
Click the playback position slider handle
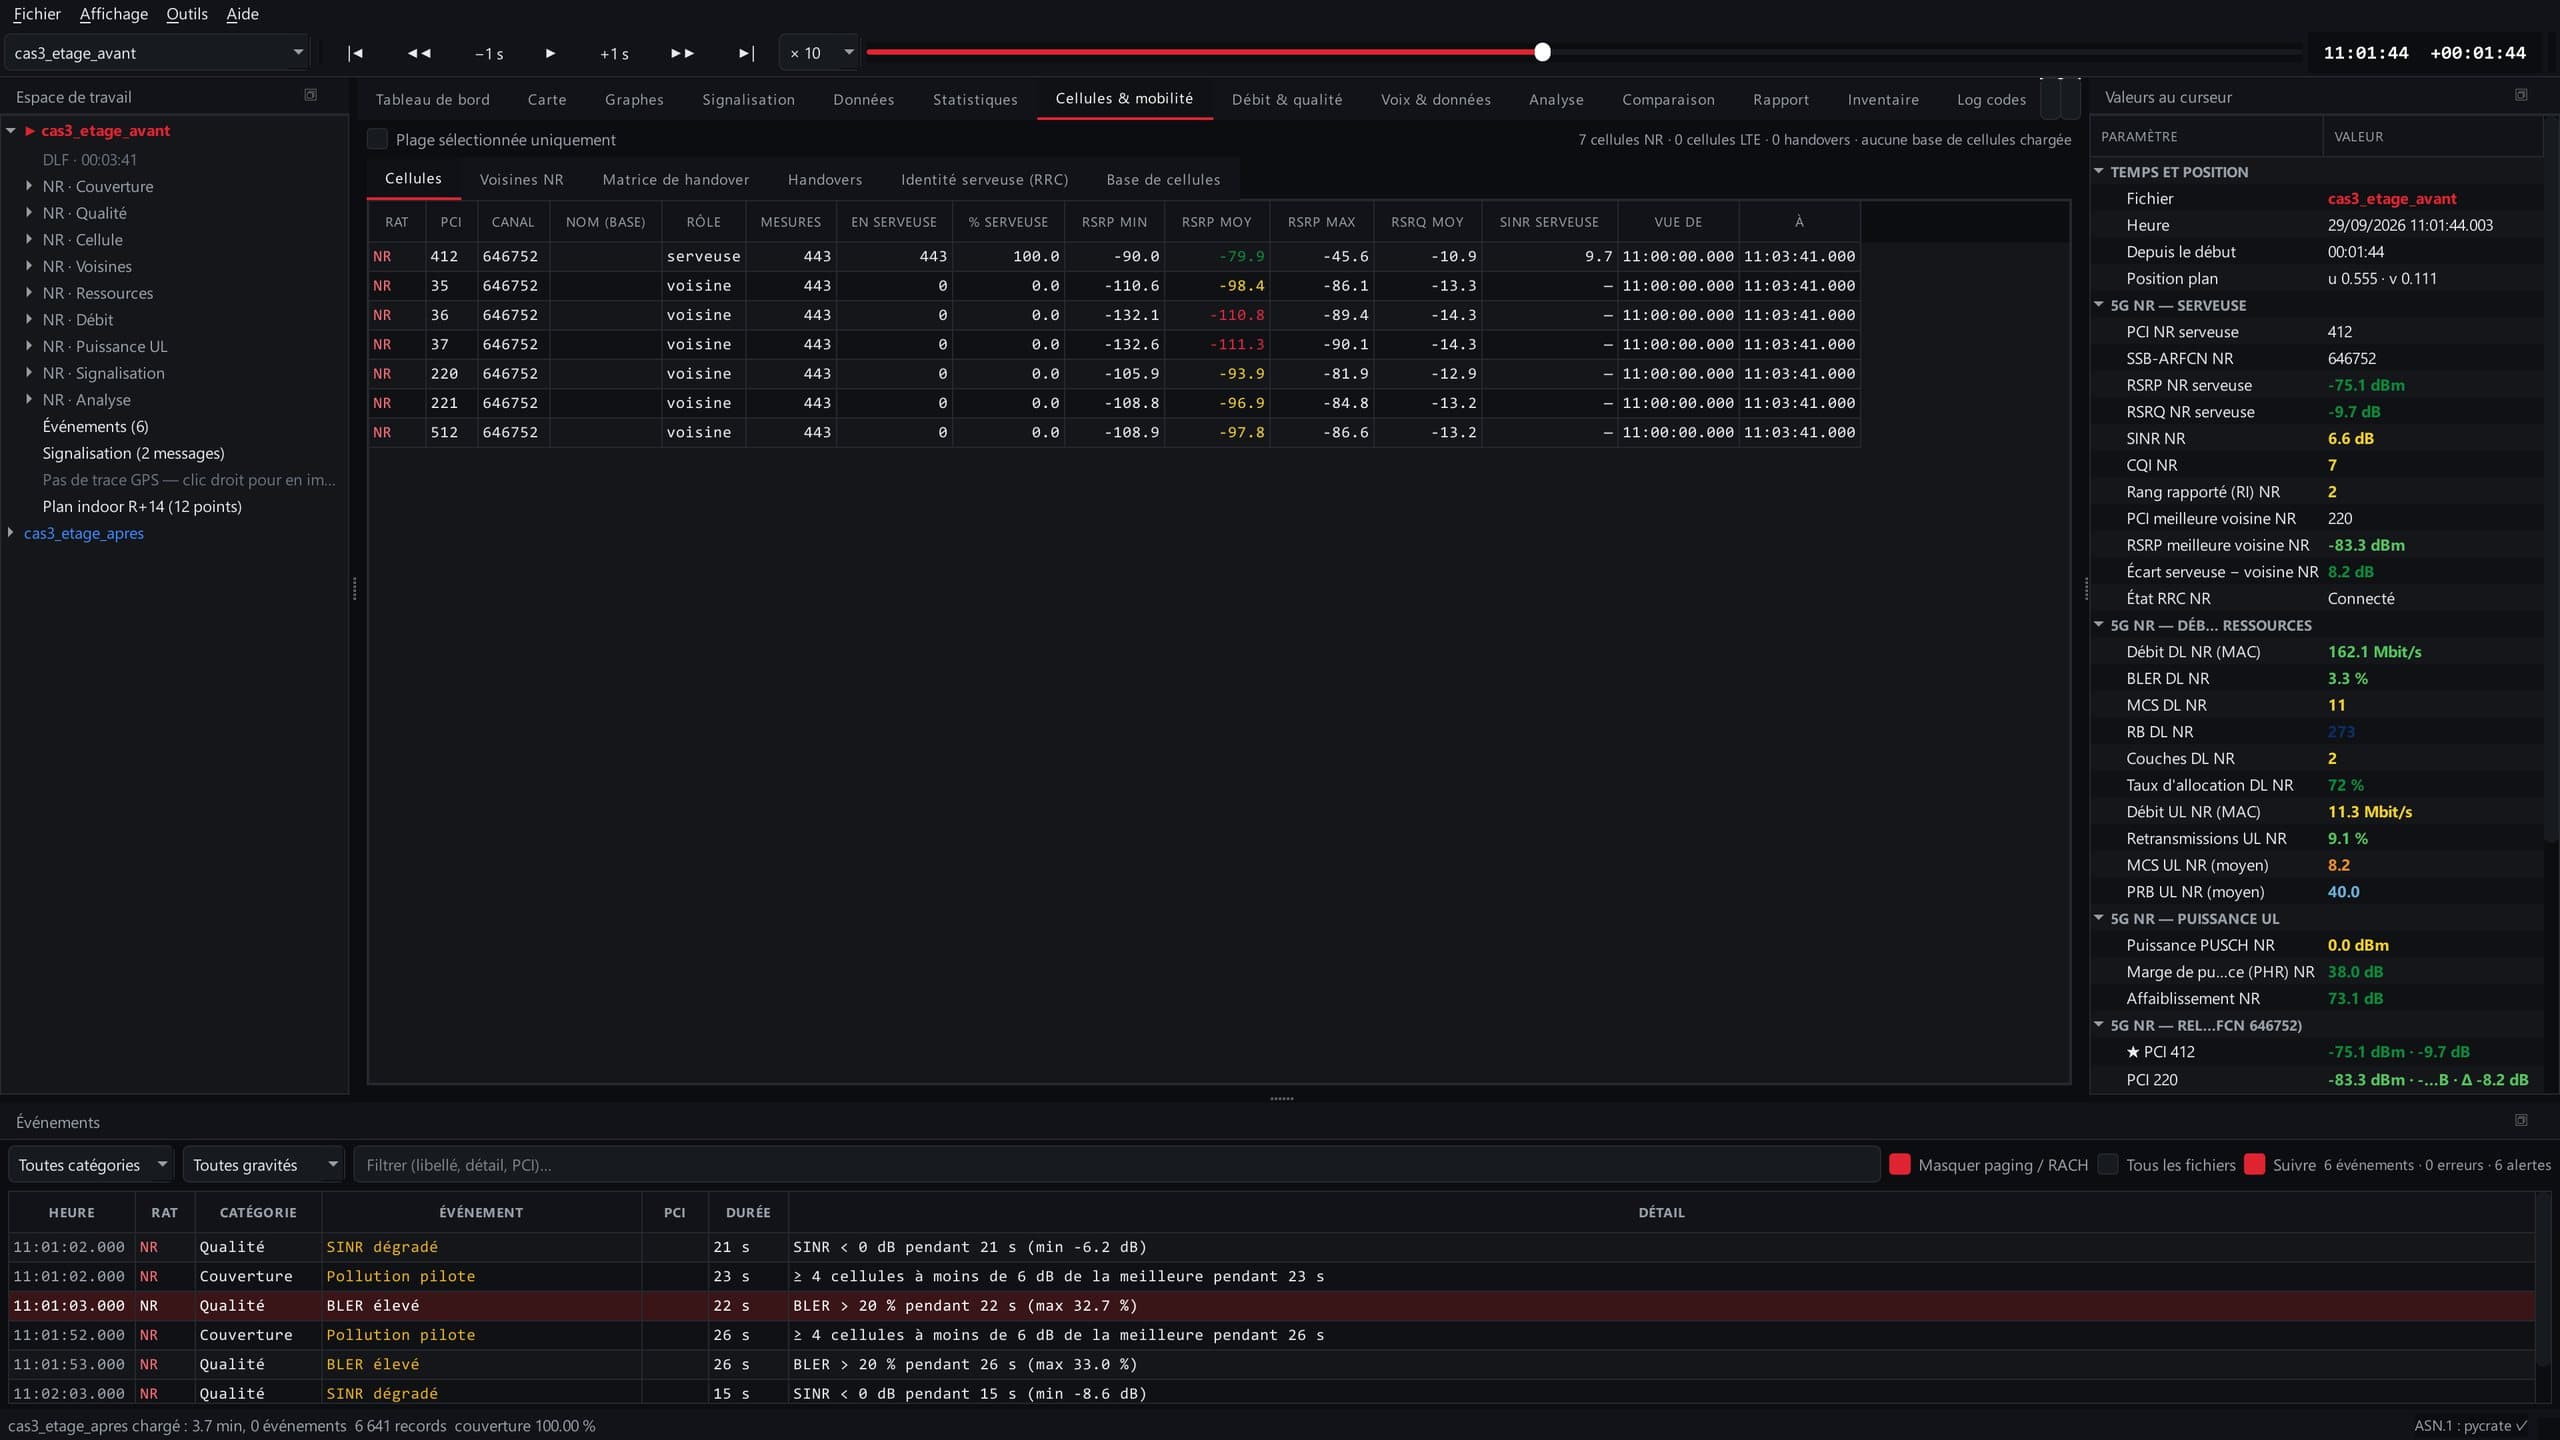[x=1542, y=52]
